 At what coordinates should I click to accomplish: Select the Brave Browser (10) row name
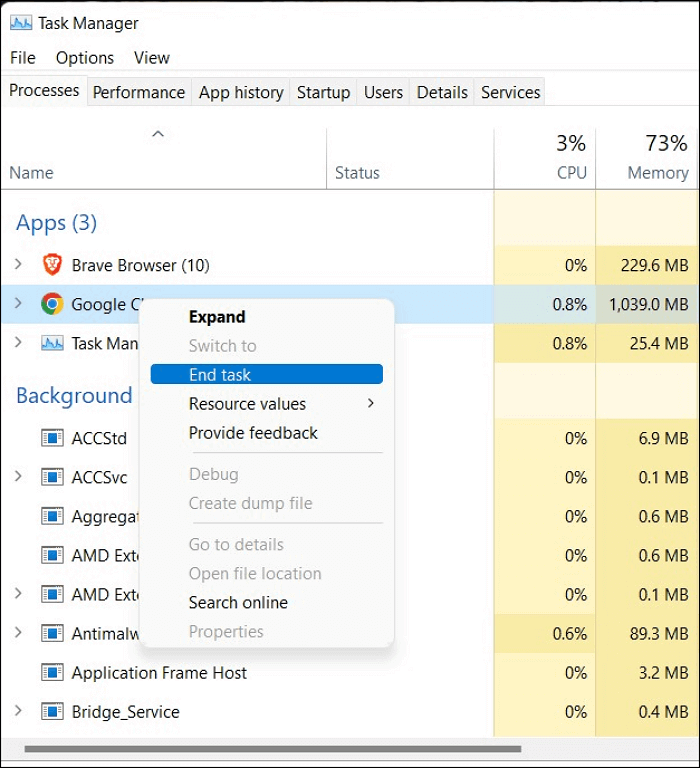click(141, 265)
